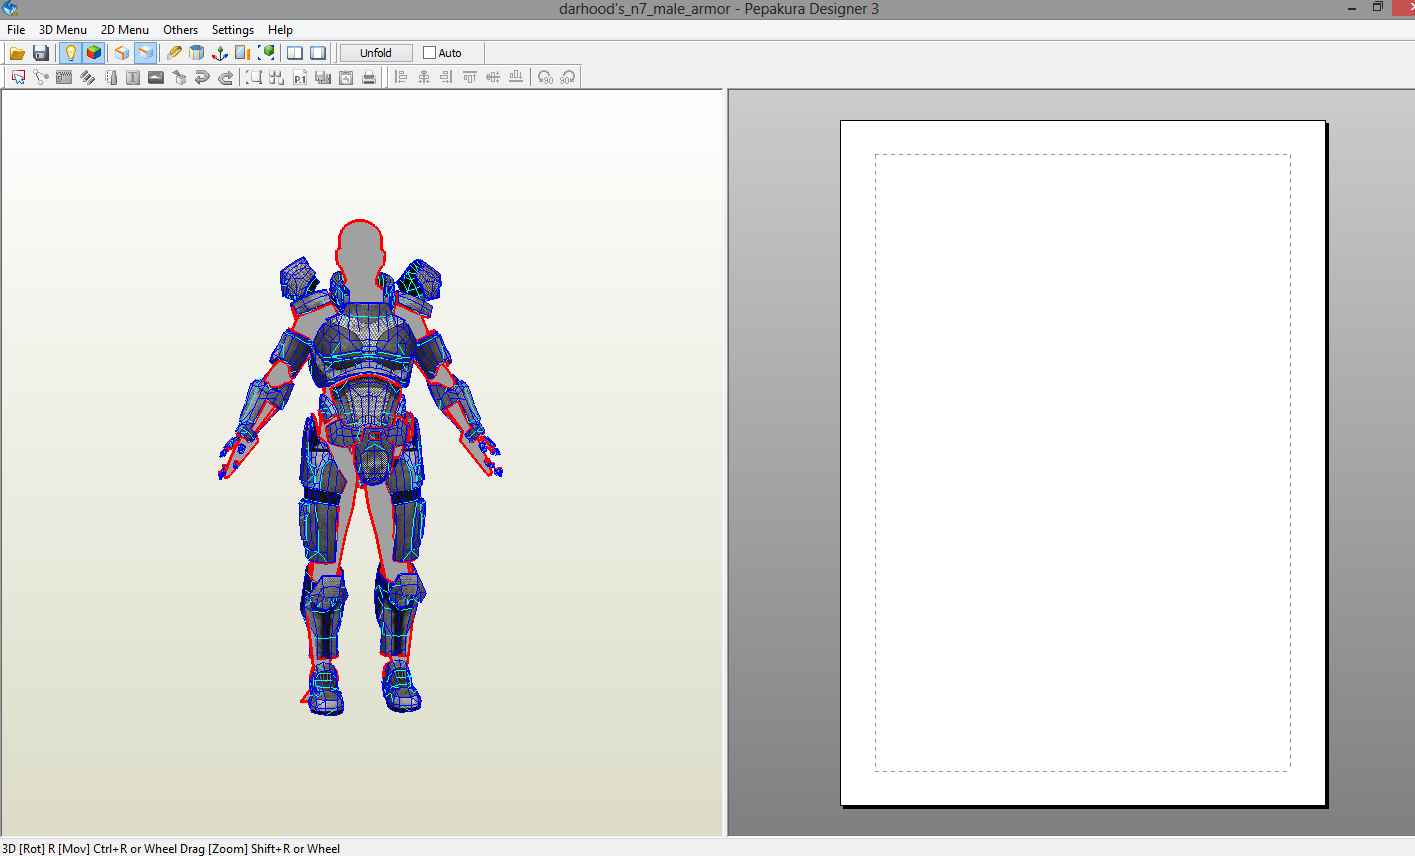
Task: Click the Print printer icon
Action: click(x=369, y=77)
